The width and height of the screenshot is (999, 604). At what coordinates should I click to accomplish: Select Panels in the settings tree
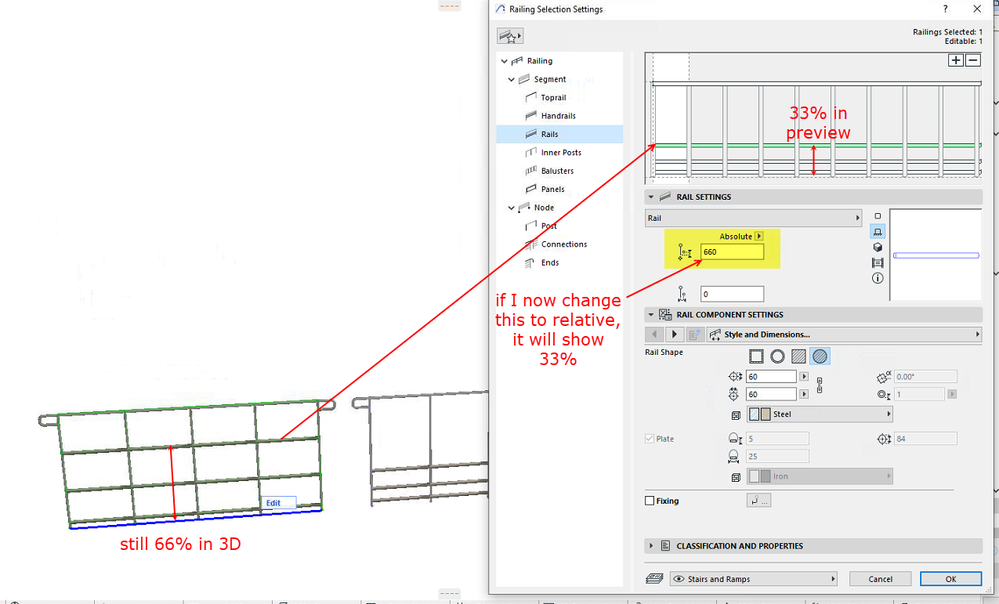[x=552, y=189]
